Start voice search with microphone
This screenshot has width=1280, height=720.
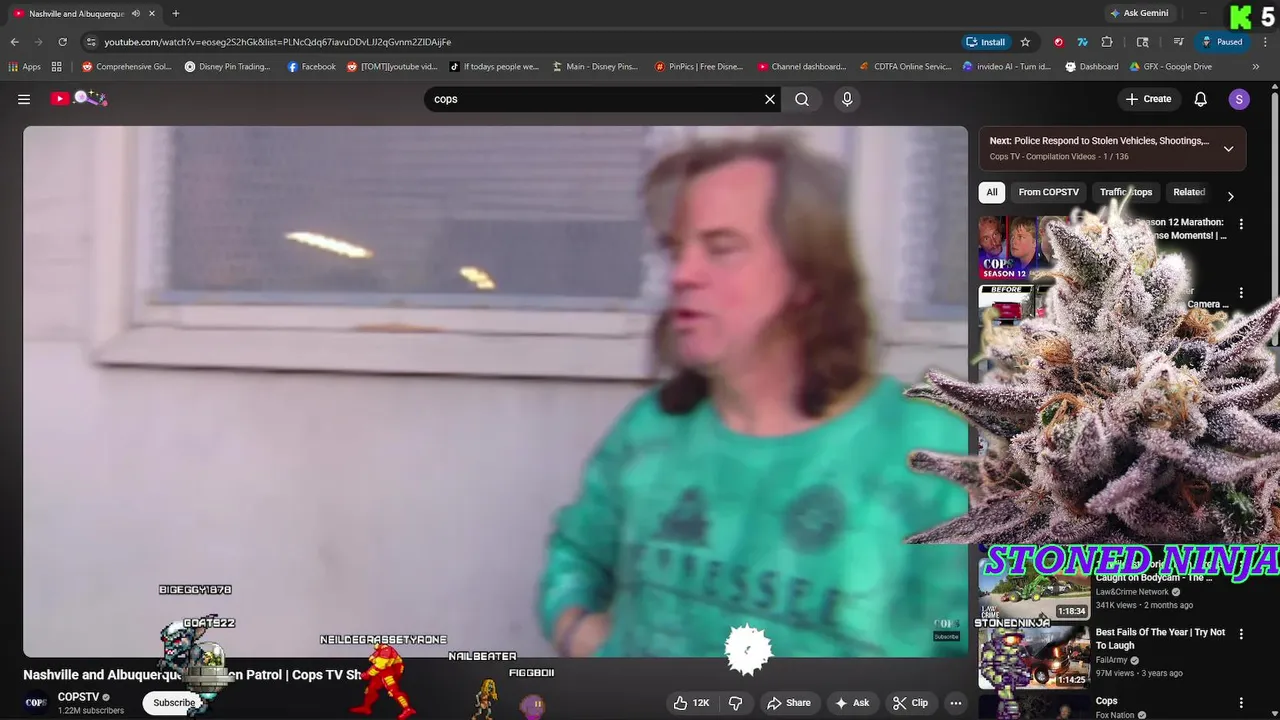tap(847, 99)
